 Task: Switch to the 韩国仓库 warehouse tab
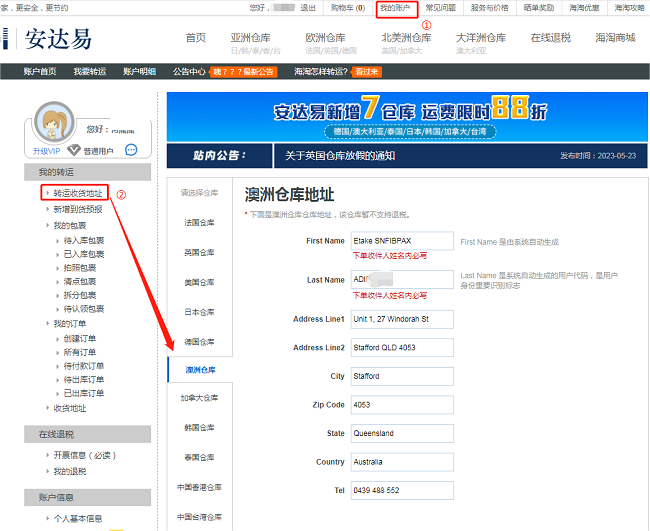point(199,428)
